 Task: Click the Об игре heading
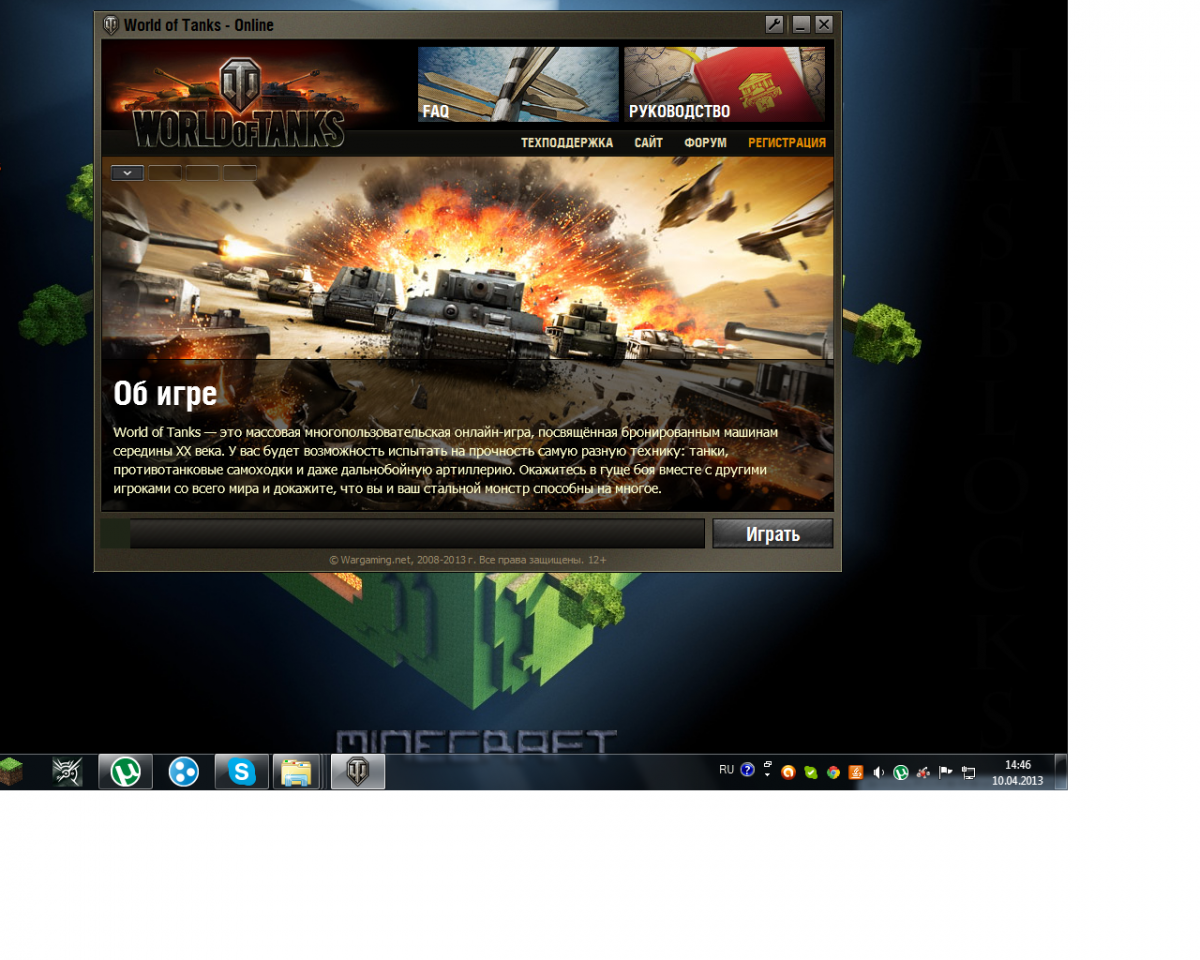(165, 394)
